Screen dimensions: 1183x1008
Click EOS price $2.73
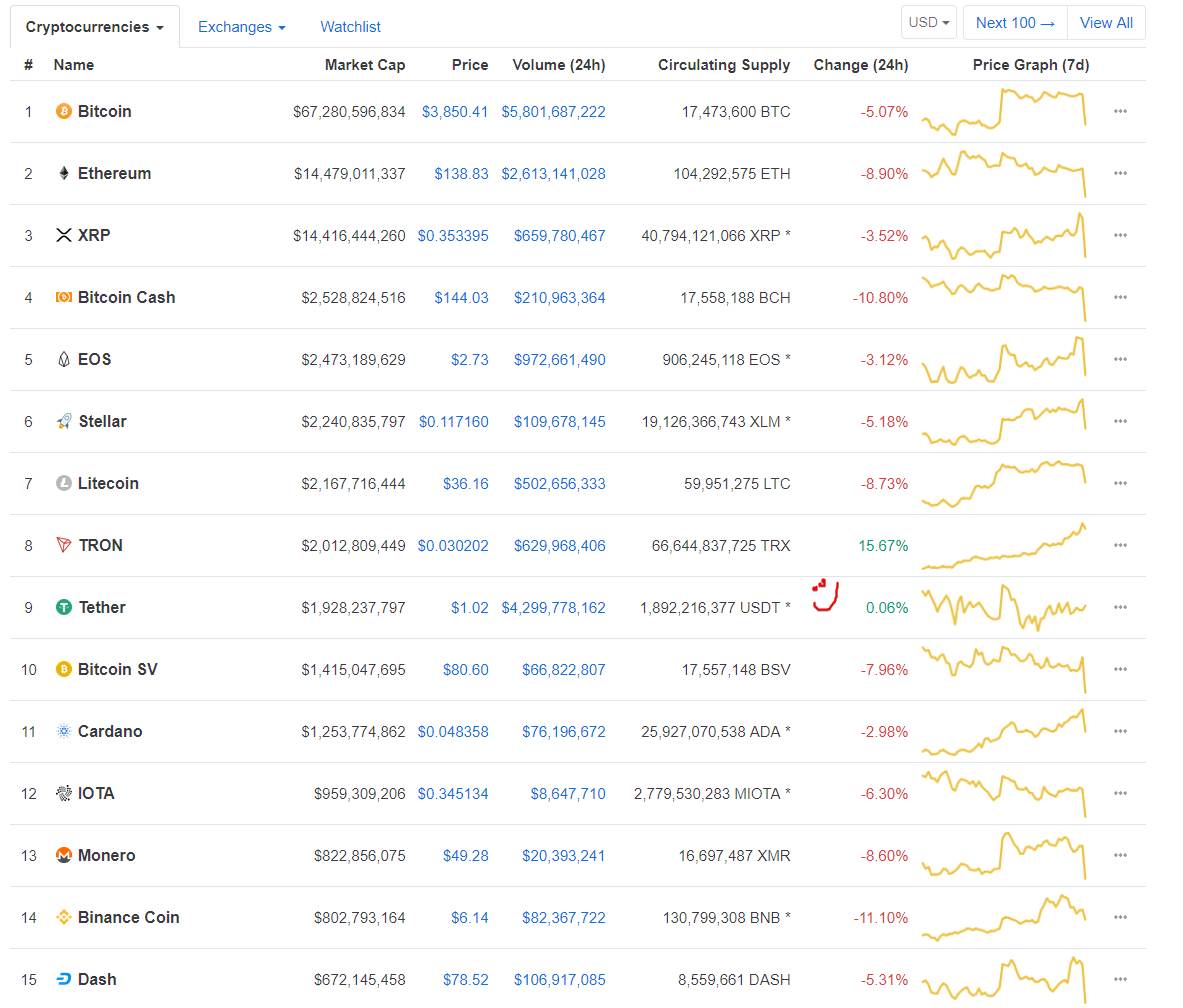click(x=469, y=360)
